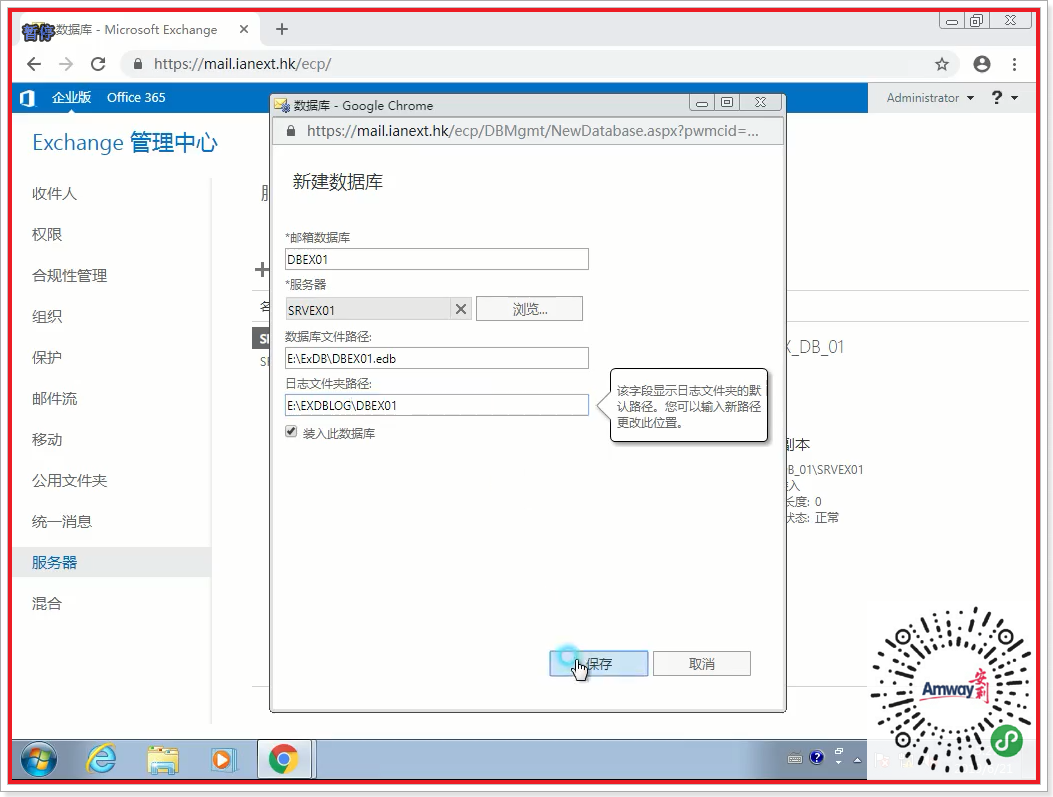Open a new browser tab
The height and width of the screenshot is (797, 1053).
pyautogui.click(x=282, y=29)
